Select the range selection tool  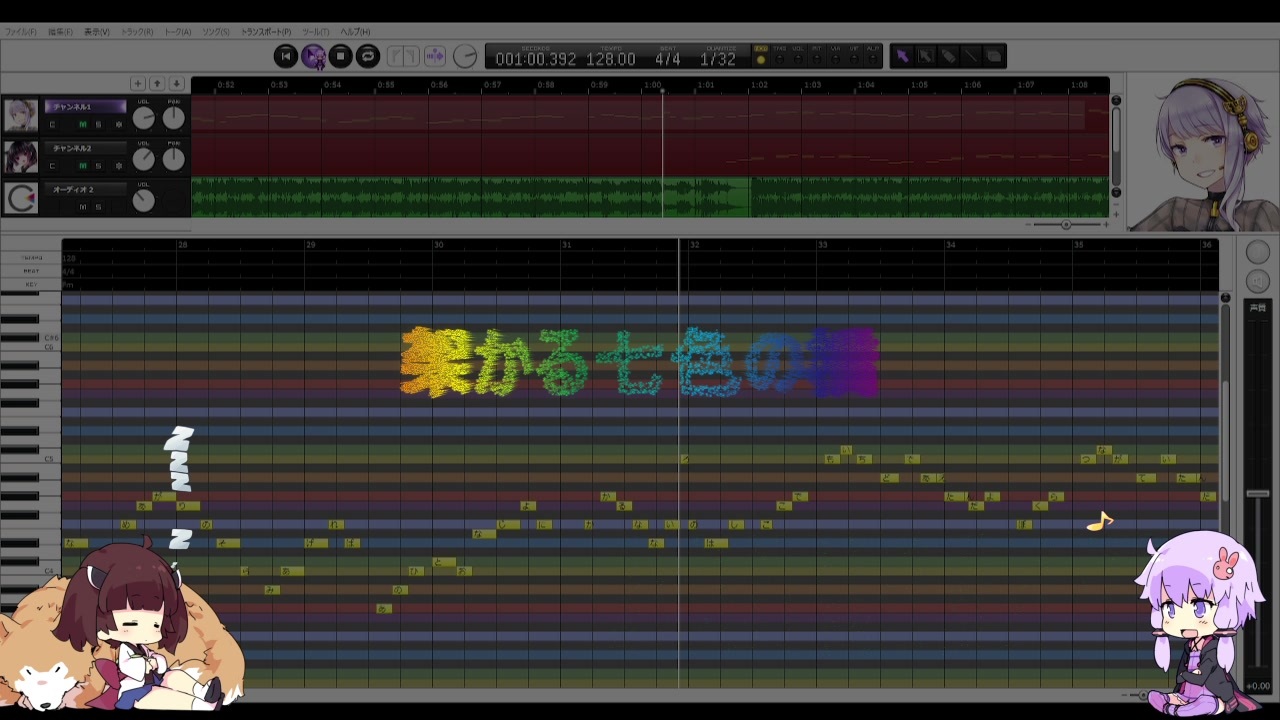coord(926,56)
